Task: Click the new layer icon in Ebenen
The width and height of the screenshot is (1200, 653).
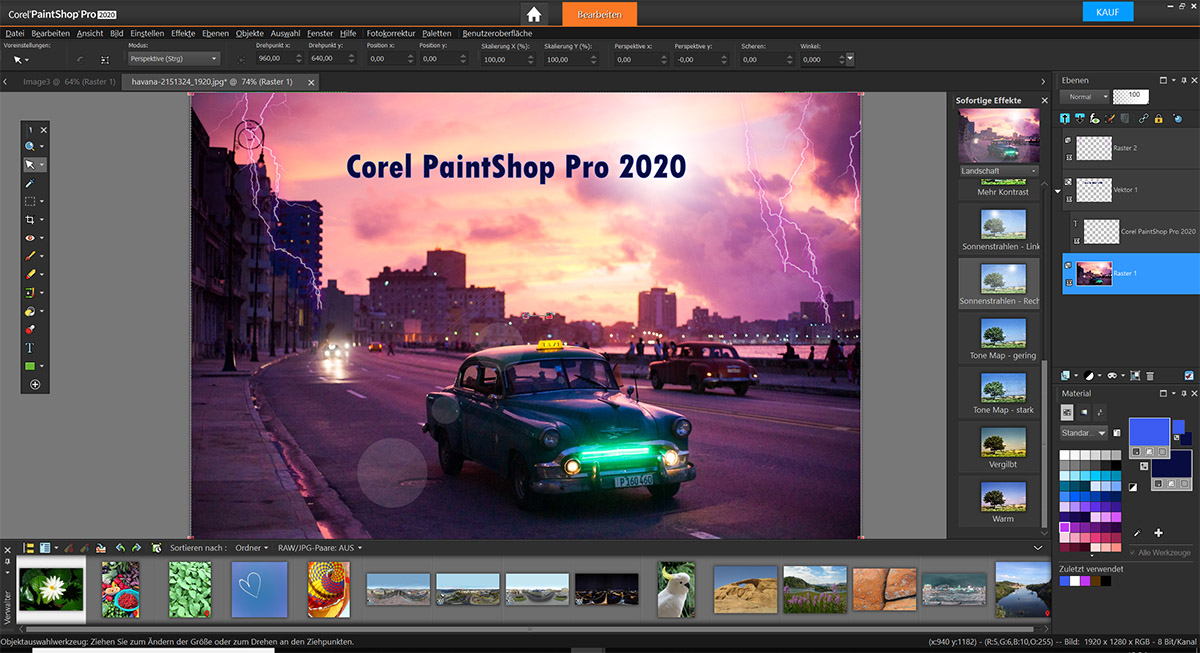Action: tap(1066, 375)
